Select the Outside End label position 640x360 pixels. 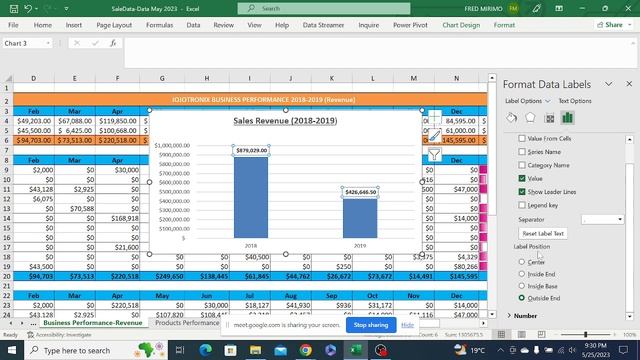coord(522,298)
